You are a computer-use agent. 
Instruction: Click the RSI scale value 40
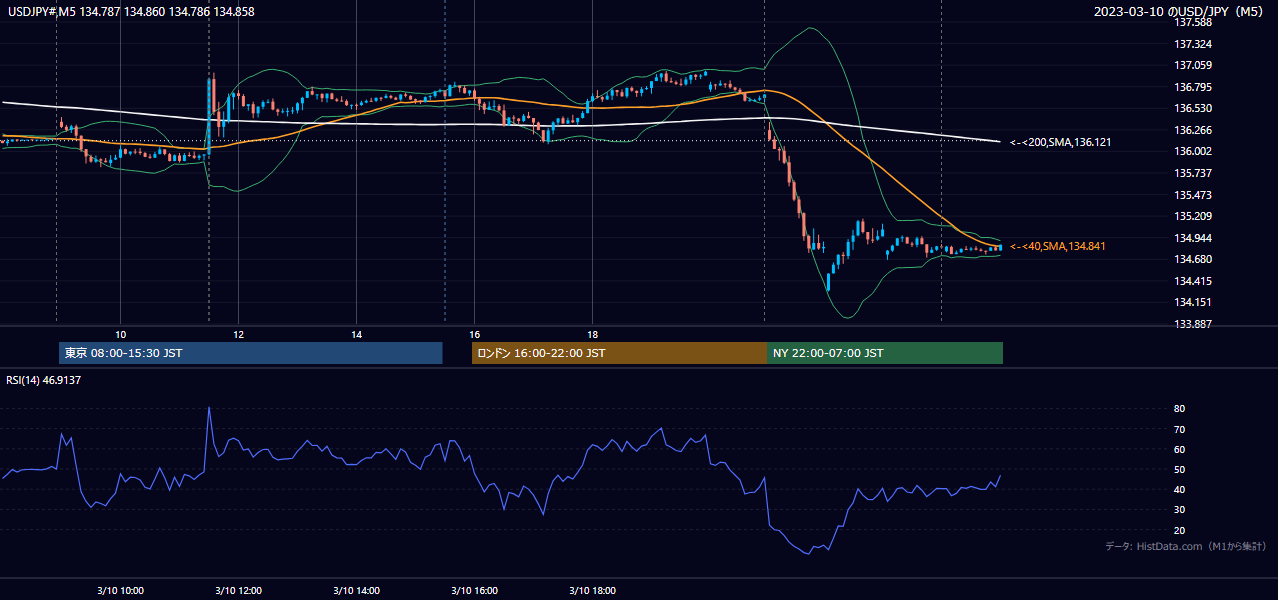click(1180, 489)
